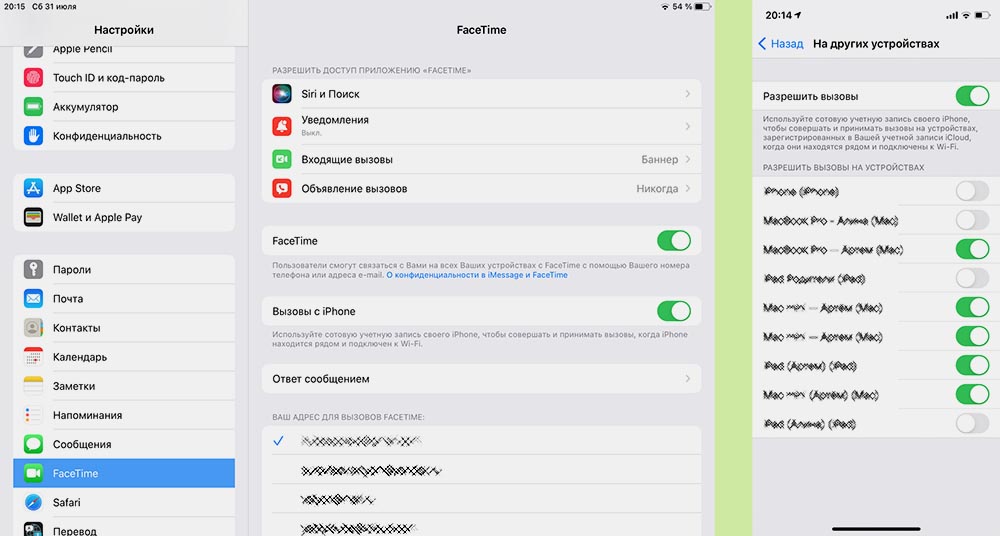Tap the green Messages bubble icon

click(x=33, y=444)
